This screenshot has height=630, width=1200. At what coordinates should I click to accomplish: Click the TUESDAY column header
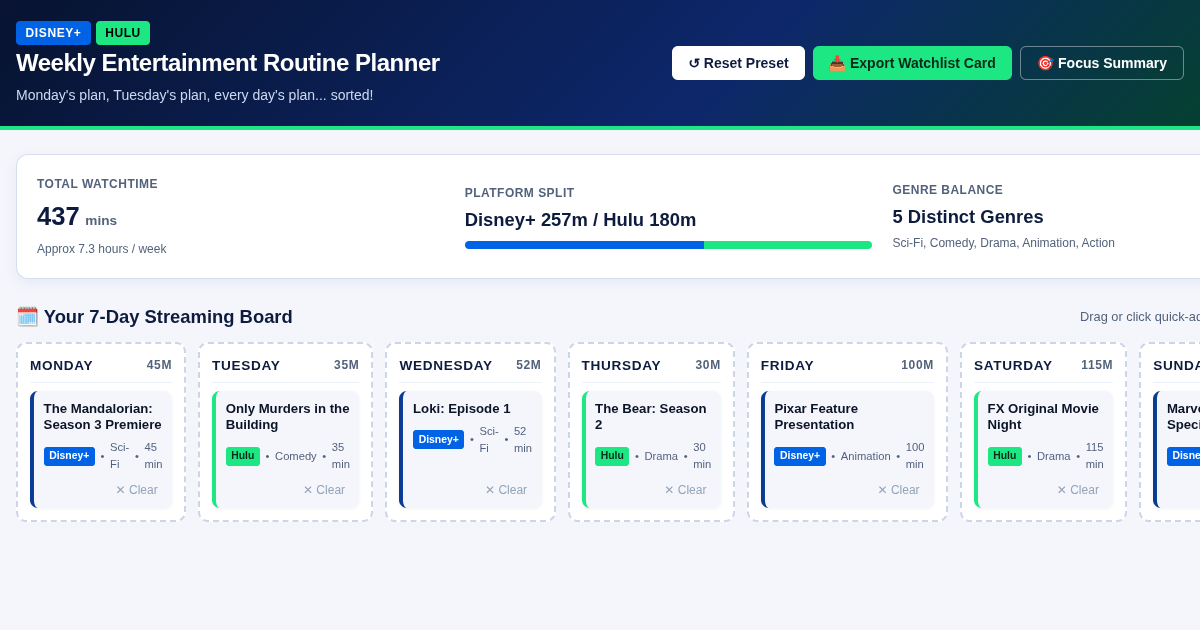point(246,366)
